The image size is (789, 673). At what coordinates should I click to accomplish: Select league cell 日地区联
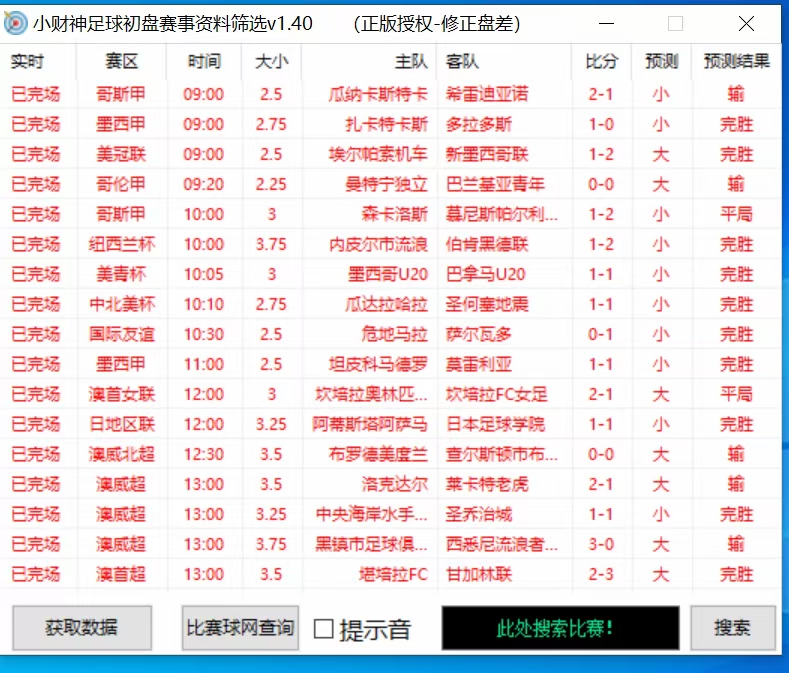click(121, 424)
